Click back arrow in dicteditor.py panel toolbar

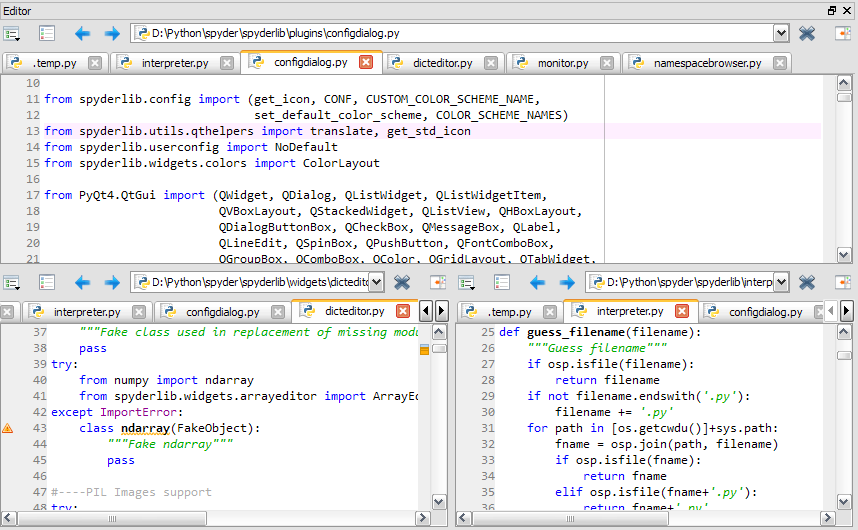(83, 283)
